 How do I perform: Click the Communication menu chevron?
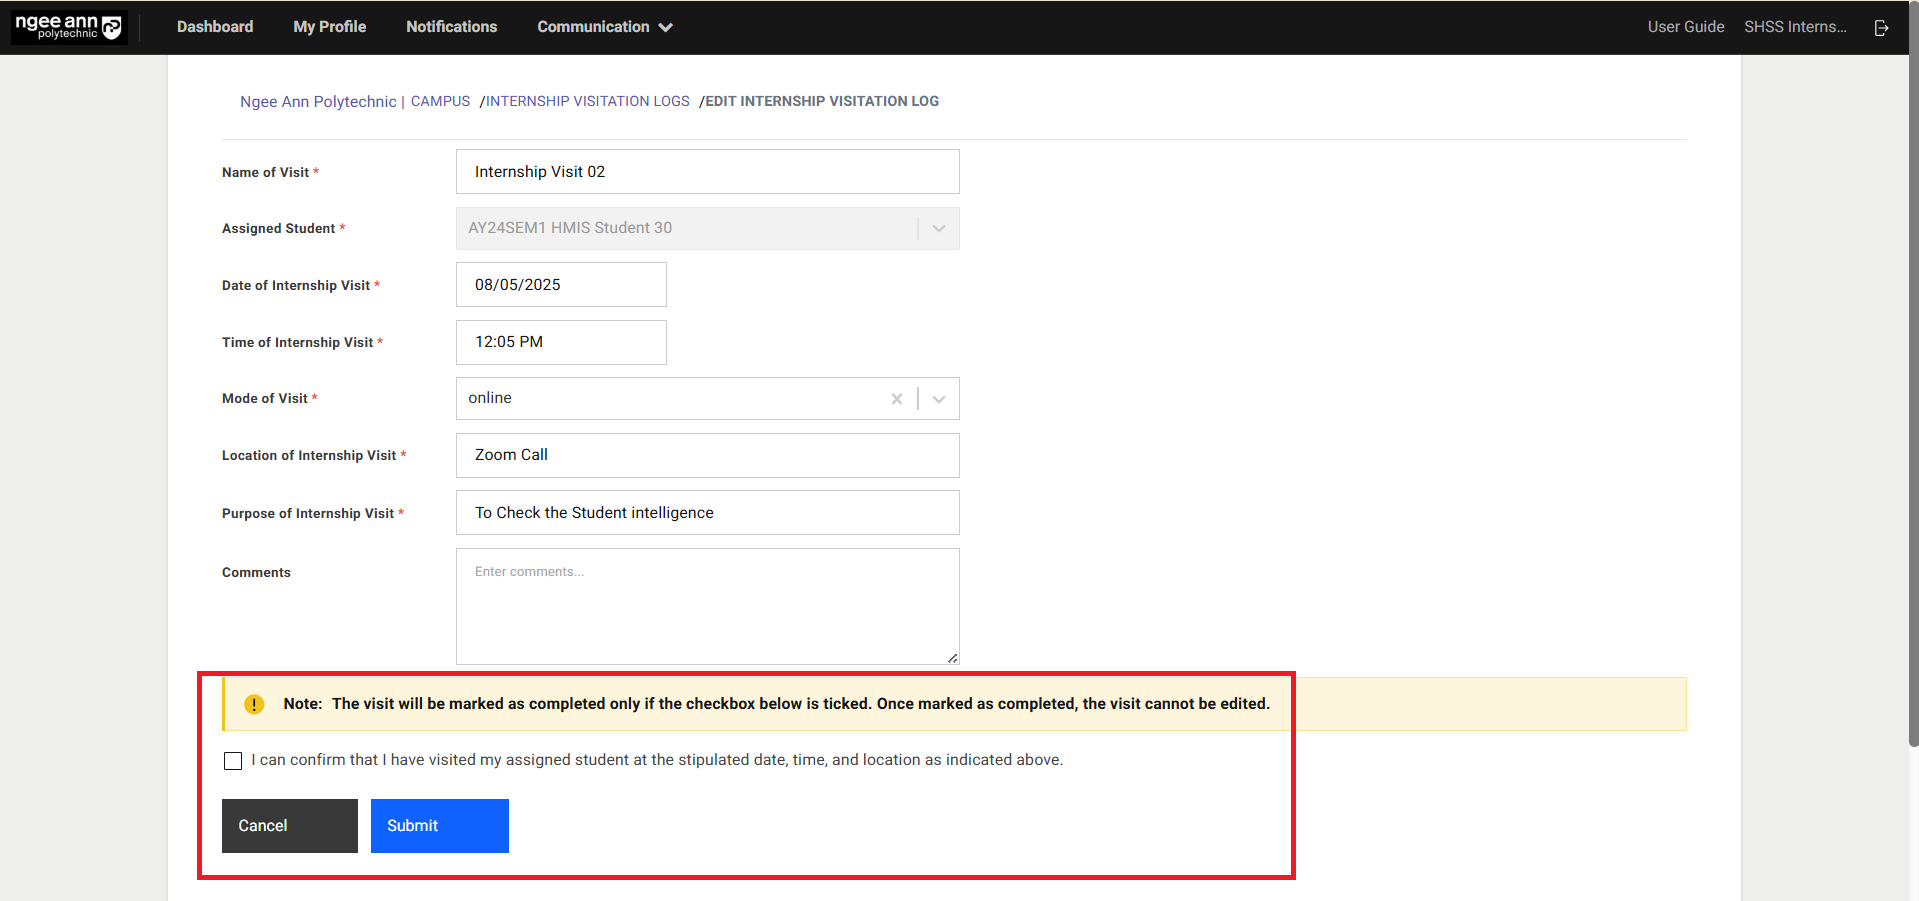pyautogui.click(x=666, y=27)
